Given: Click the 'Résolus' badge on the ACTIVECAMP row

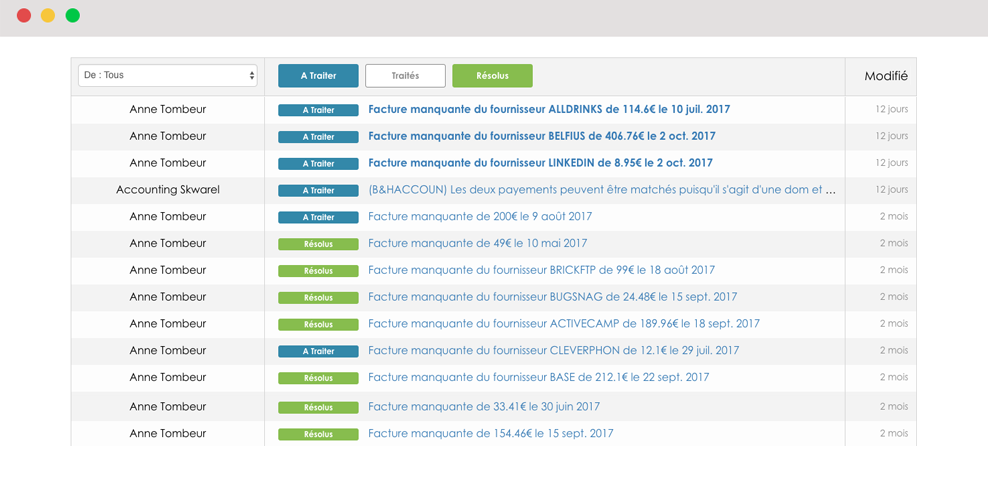Looking at the screenshot, I should [x=318, y=325].
